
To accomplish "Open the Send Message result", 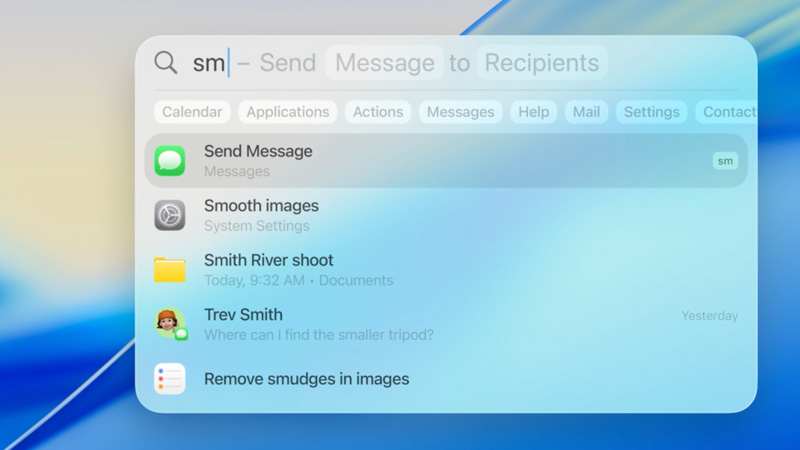I will 446,161.
